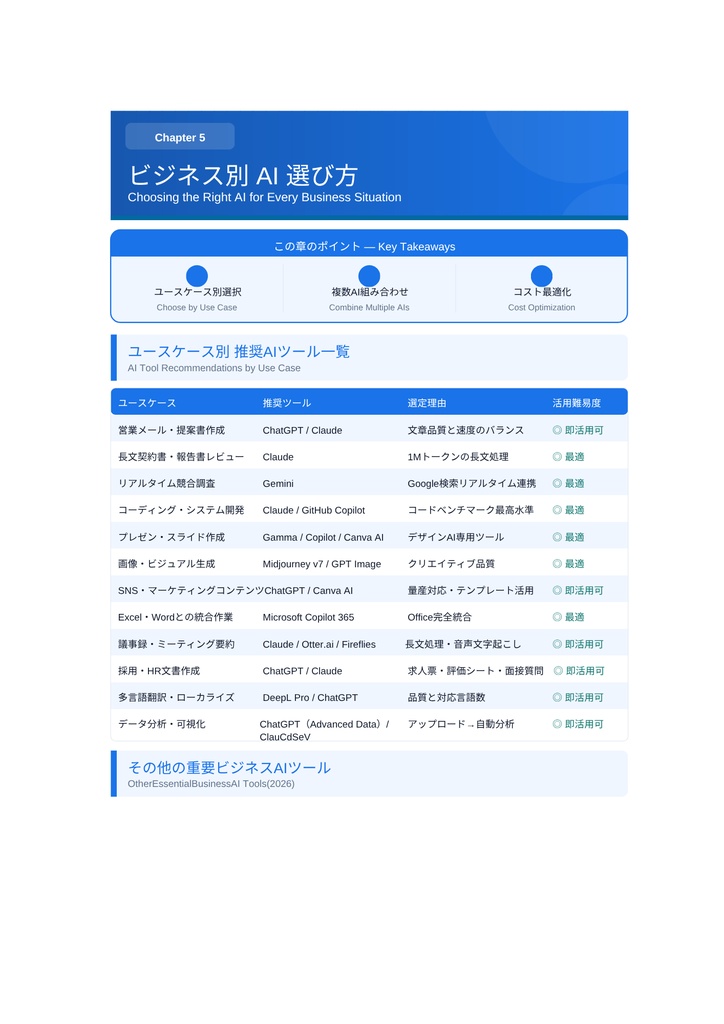This screenshot has height=1024, width=724.
Task: Click the 採用・HR文書作成 cell
Action: coord(159,671)
